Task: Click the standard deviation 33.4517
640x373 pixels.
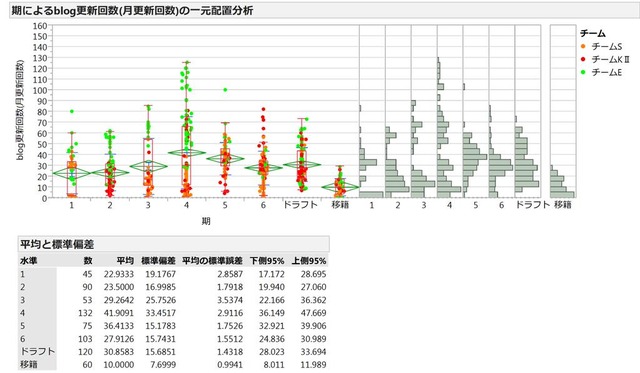Action: [161, 313]
